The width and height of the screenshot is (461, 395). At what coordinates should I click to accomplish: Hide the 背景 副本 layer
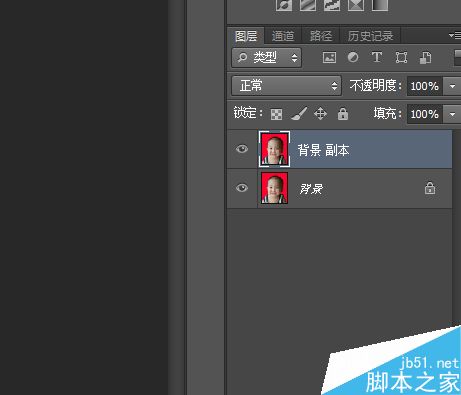242,149
